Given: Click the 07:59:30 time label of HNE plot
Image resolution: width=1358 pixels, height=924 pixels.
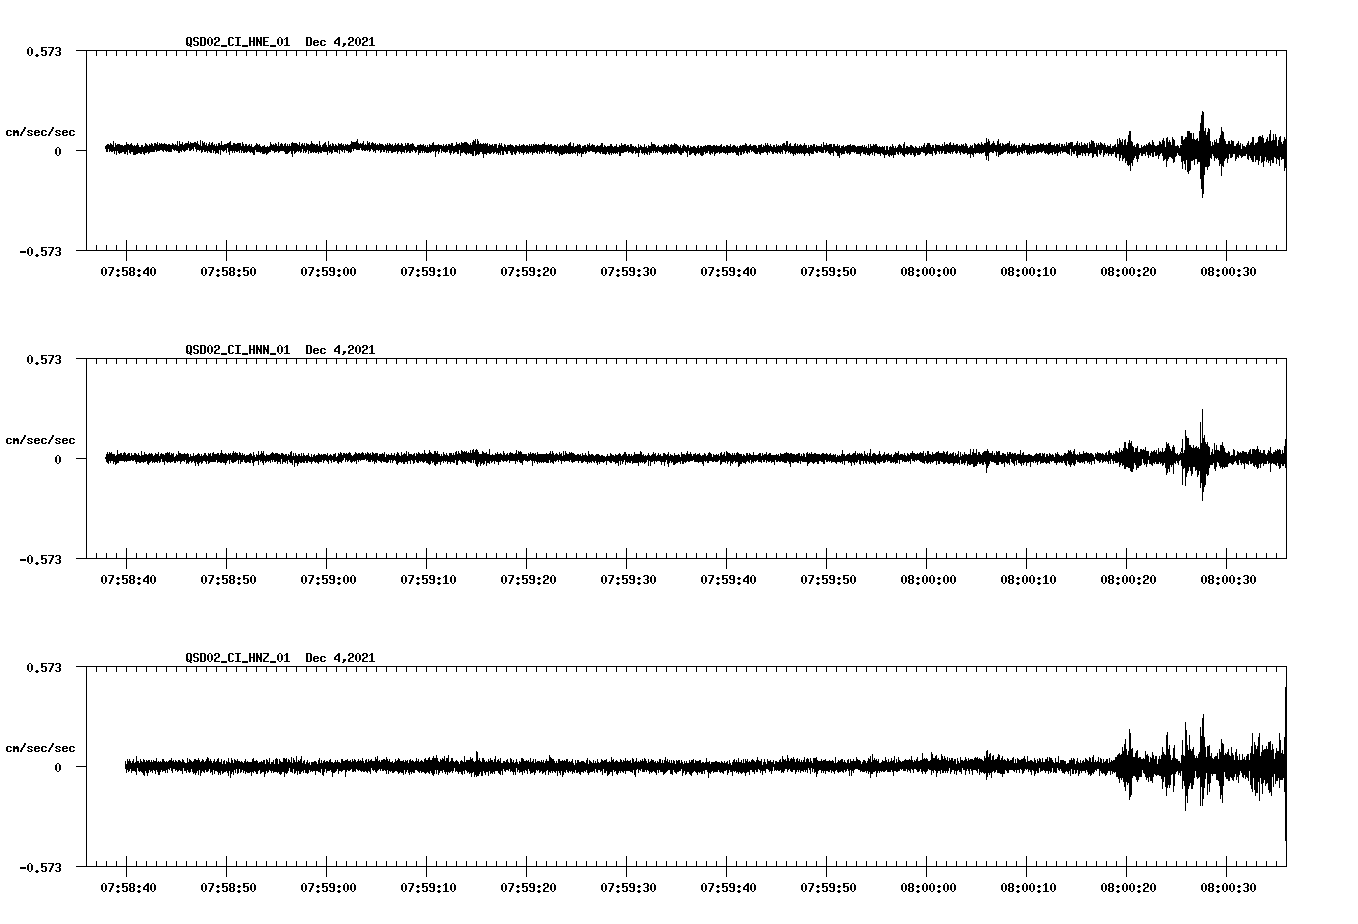Looking at the screenshot, I should [628, 272].
